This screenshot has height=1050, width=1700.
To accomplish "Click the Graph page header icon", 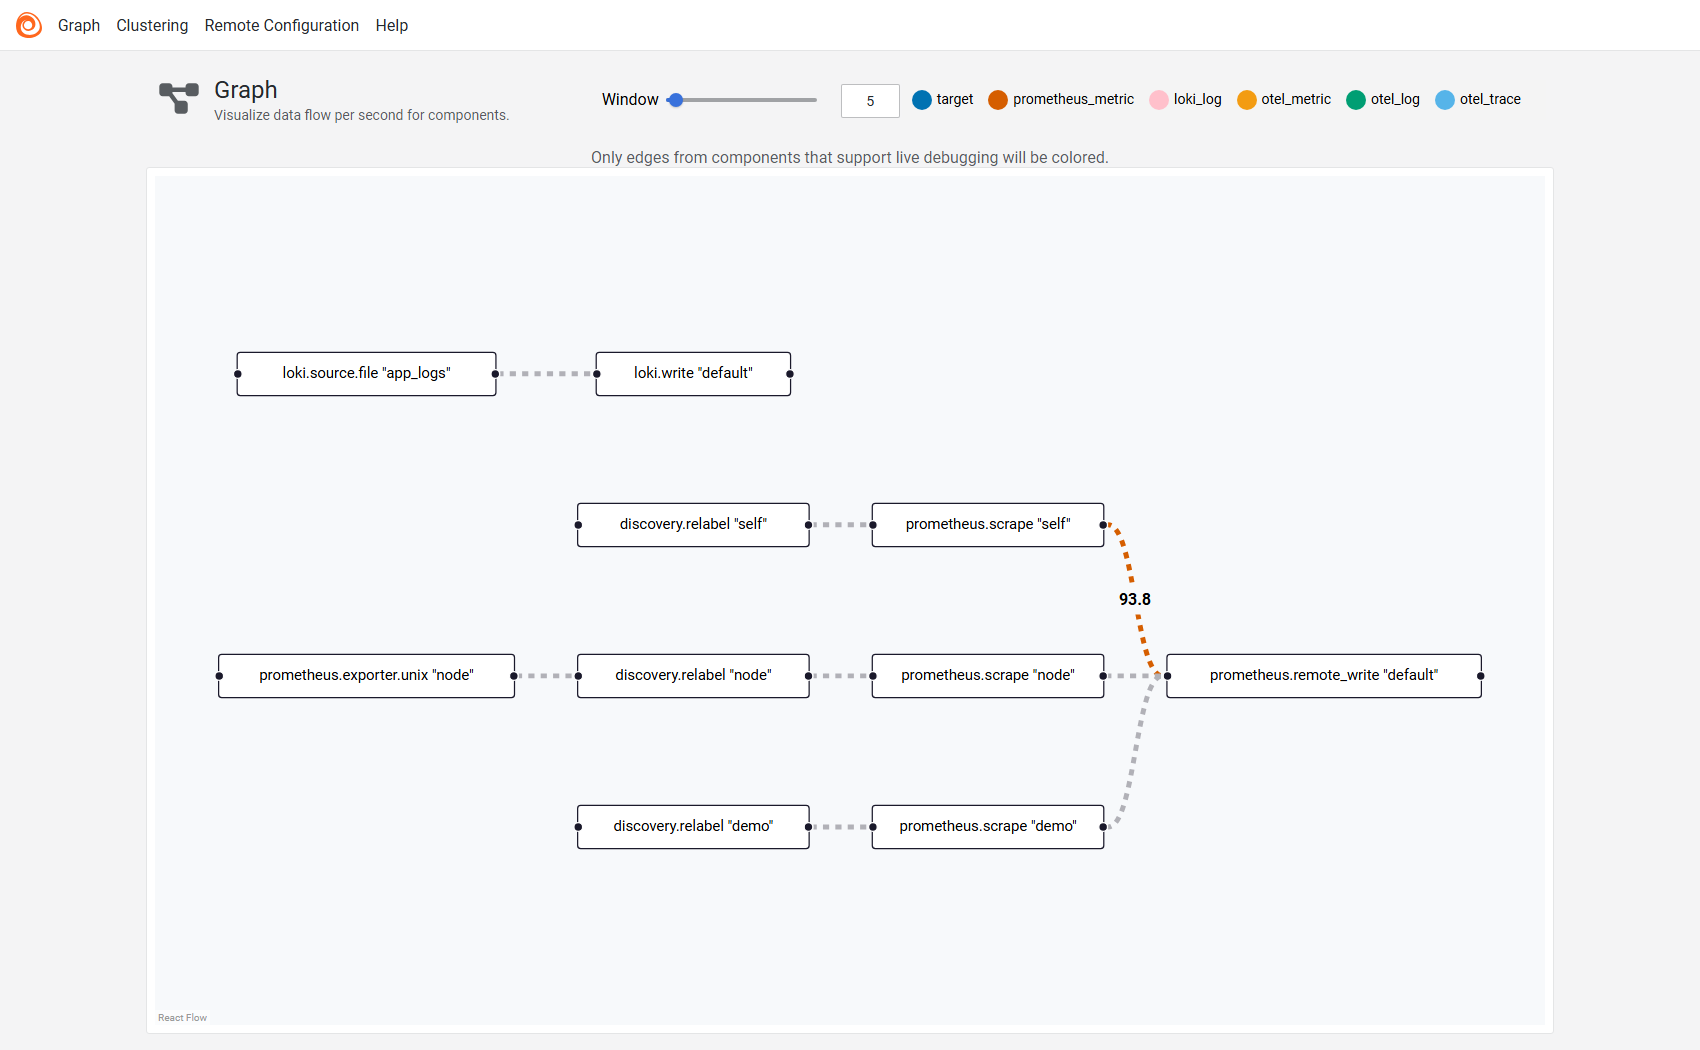I will coord(179,98).
